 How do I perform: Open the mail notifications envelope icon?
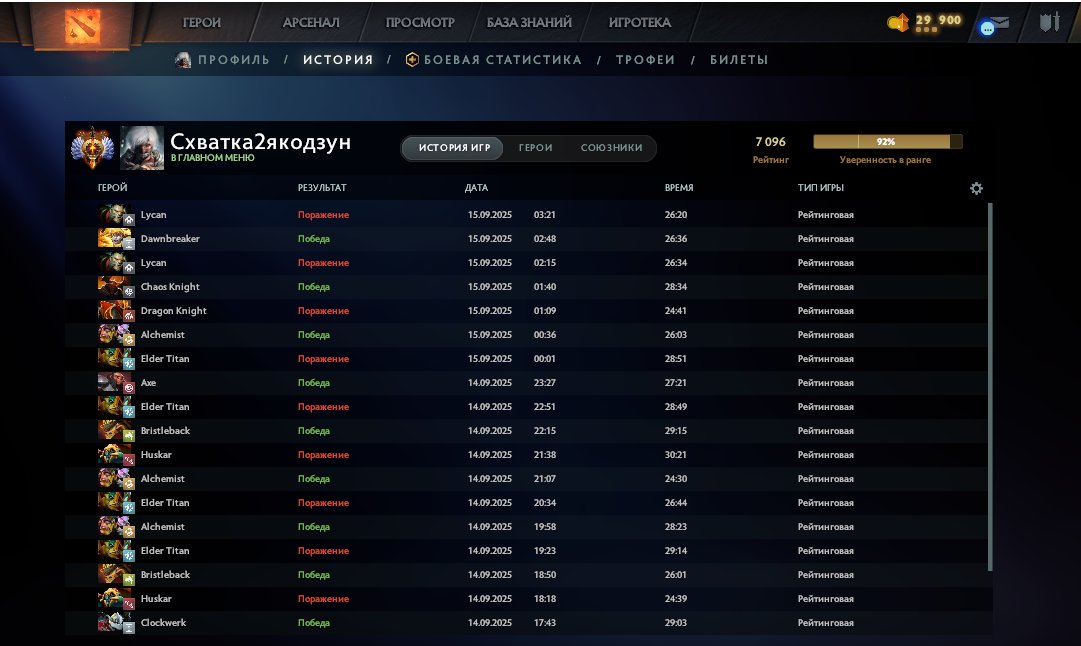(994, 26)
